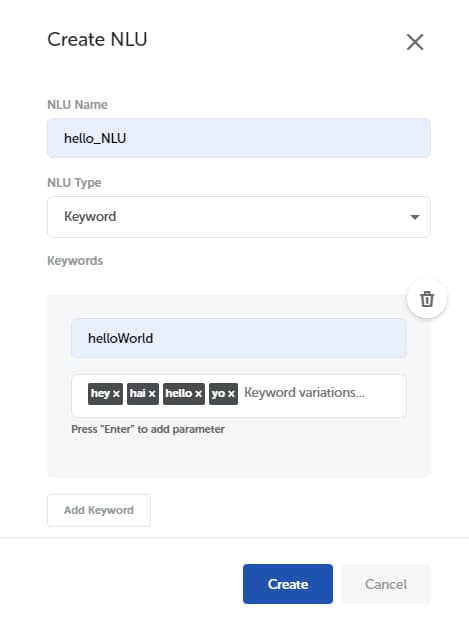Select the 'hai' chip label
469x624 pixels.
click(138, 393)
